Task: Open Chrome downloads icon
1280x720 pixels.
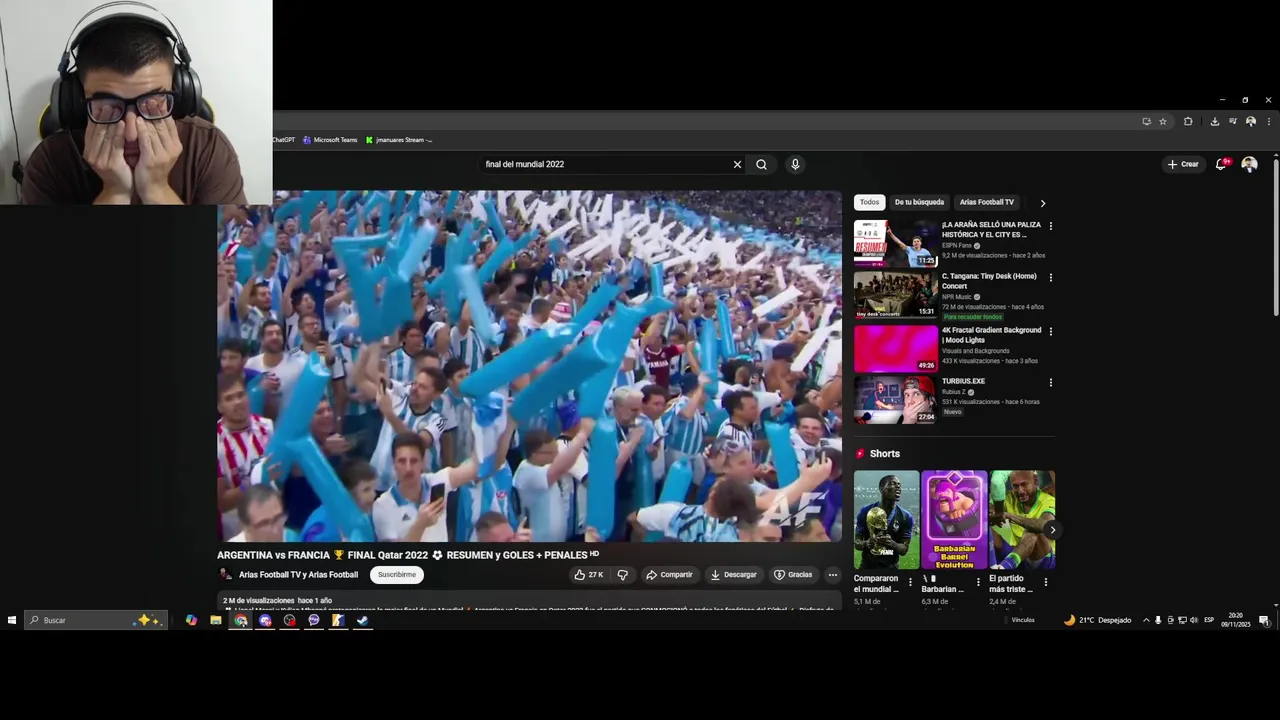Action: tap(1214, 121)
